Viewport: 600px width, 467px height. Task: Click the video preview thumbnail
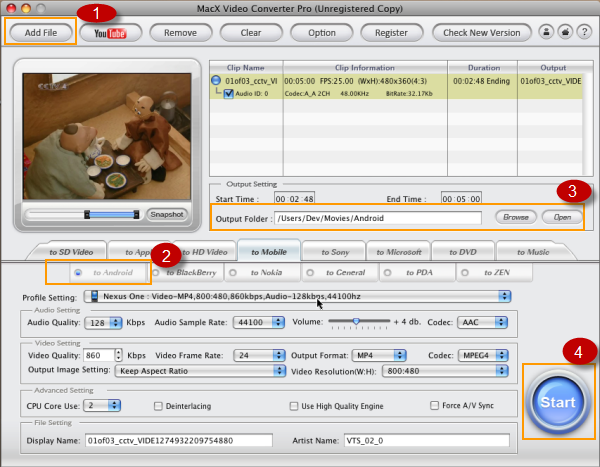[x=107, y=136]
